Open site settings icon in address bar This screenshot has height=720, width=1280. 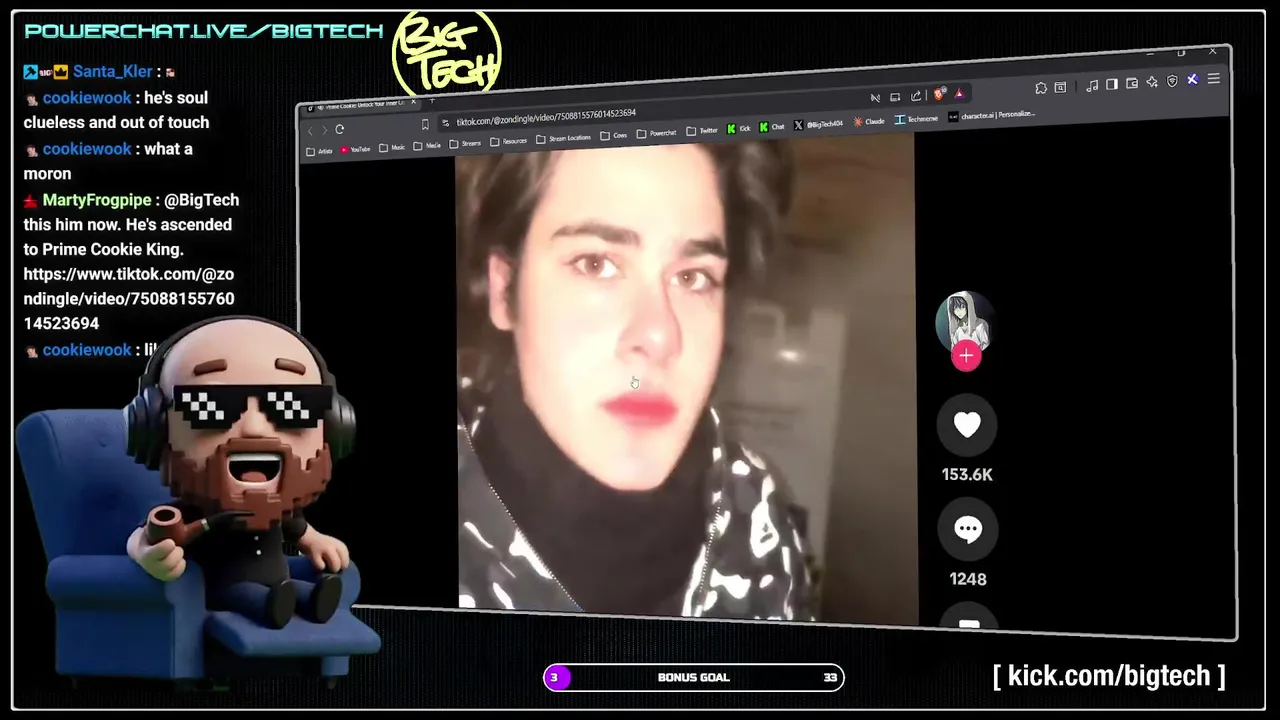[445, 123]
